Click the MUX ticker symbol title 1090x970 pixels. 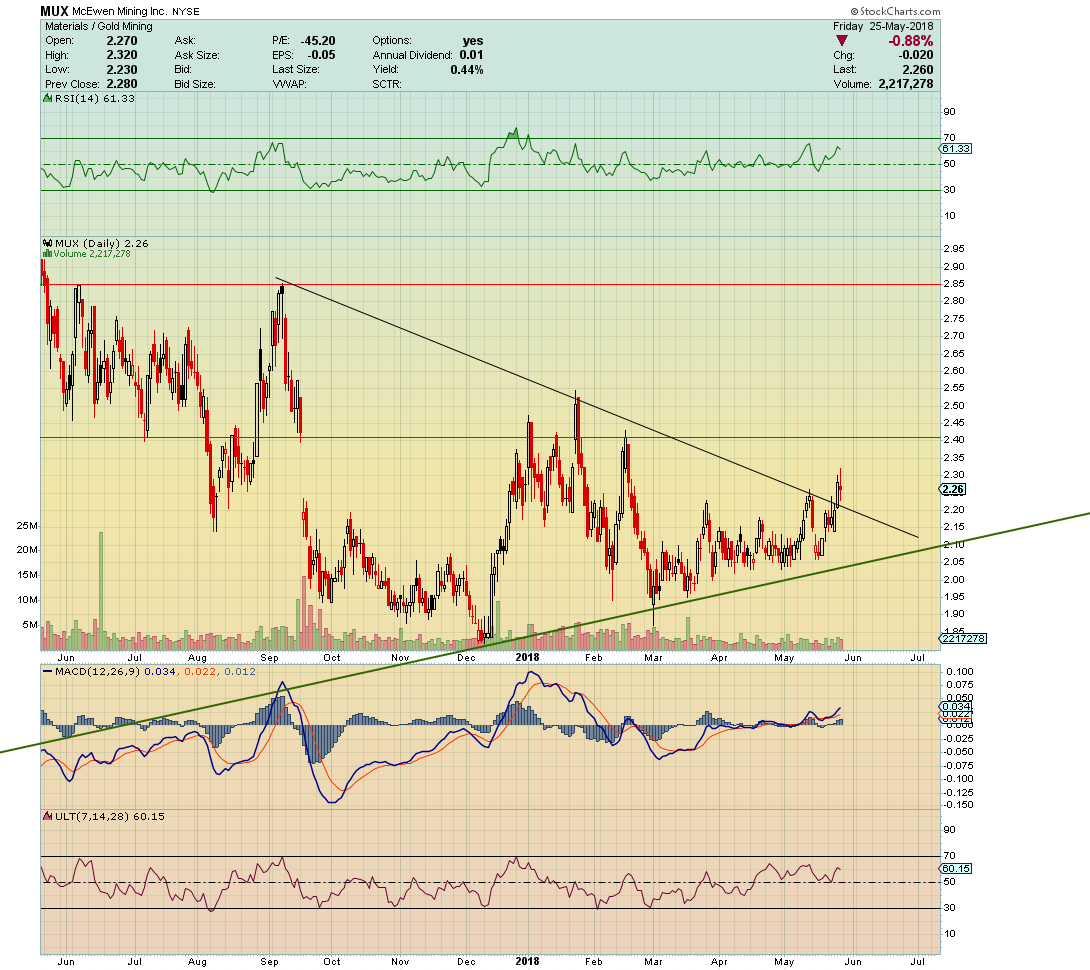(x=54, y=11)
